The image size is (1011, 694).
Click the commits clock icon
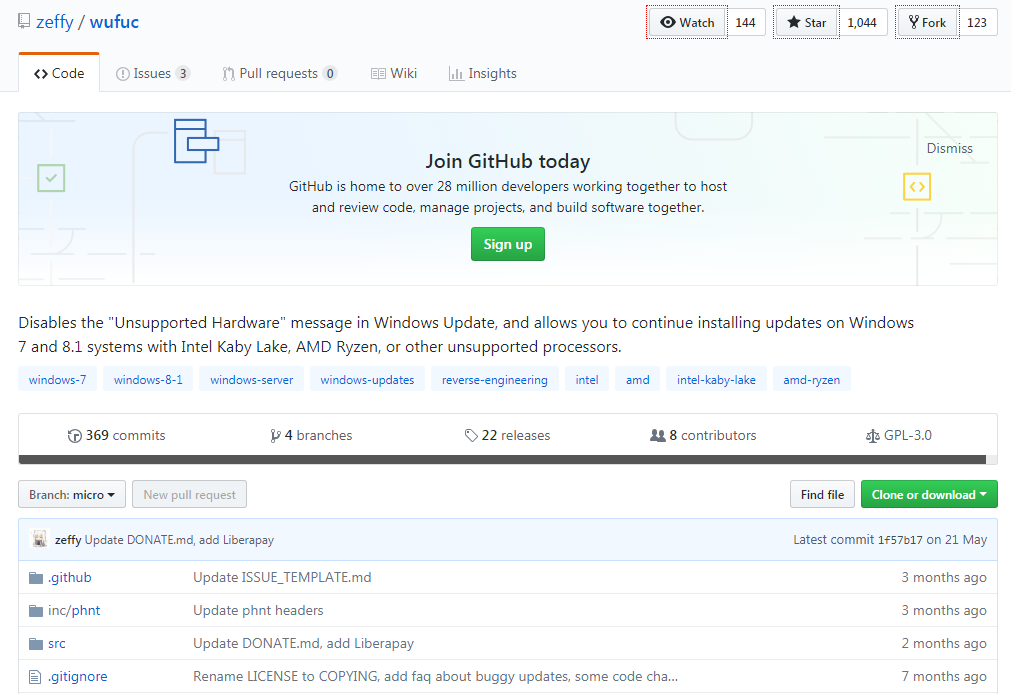[75, 436]
